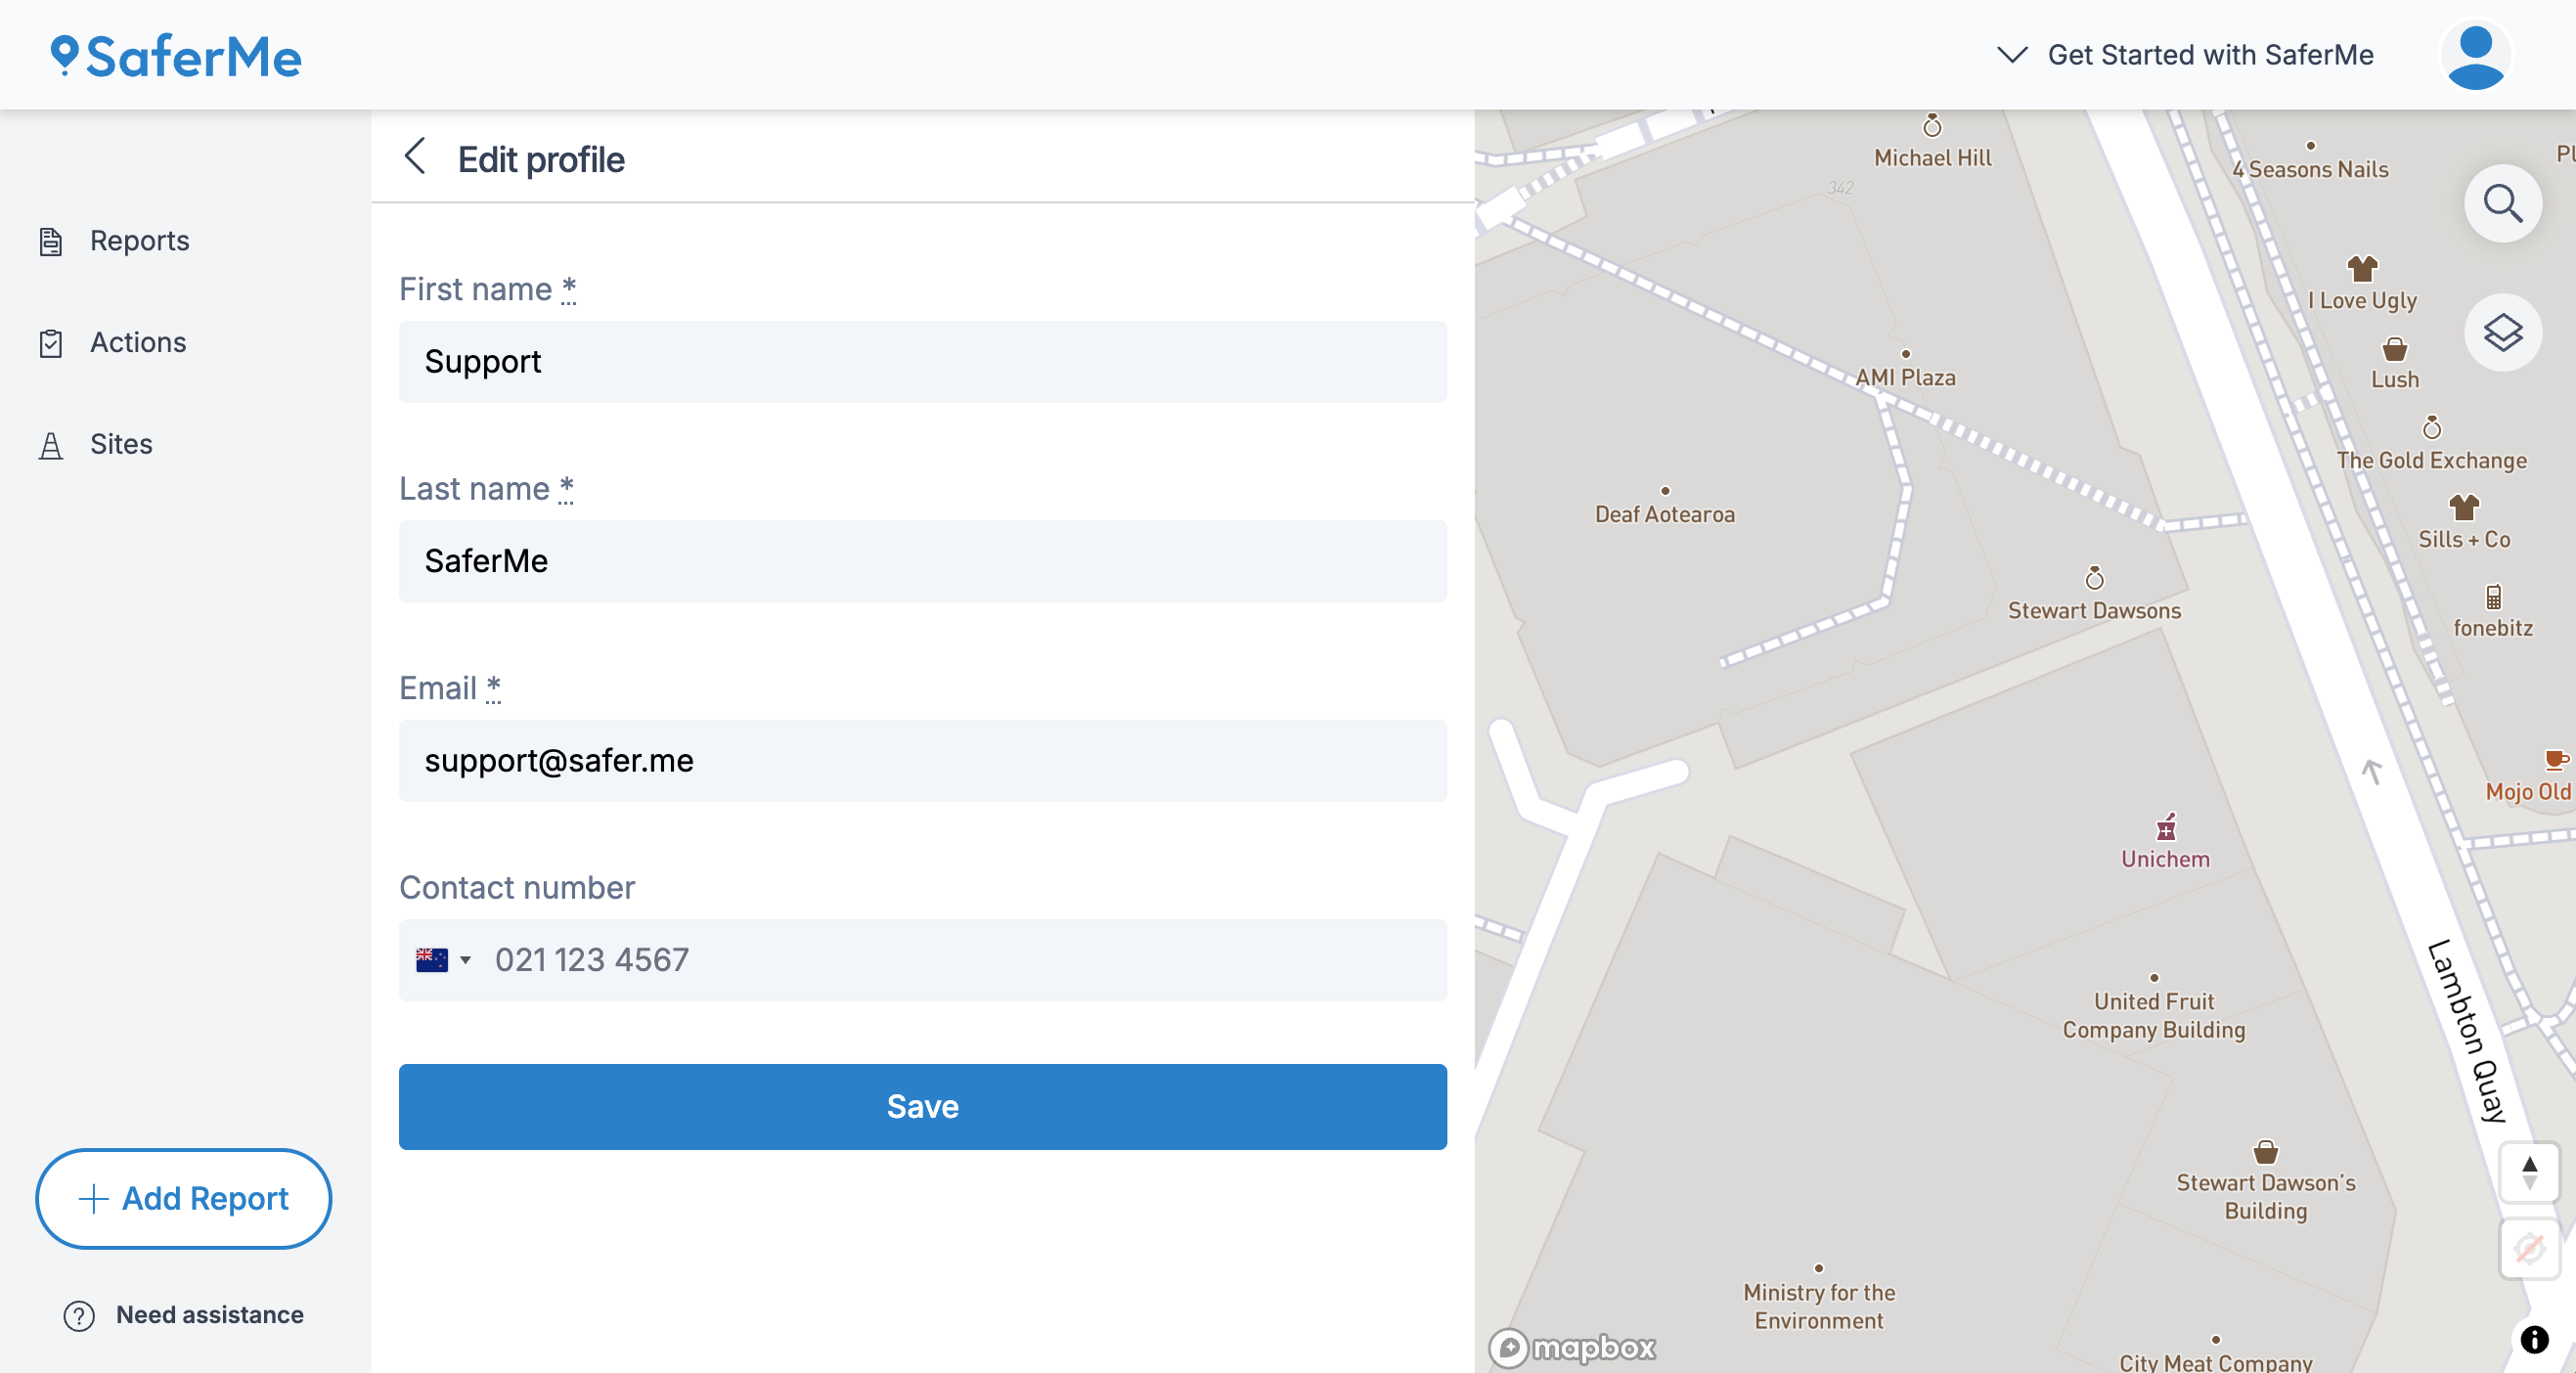
Task: Click the plus icon inside Add Report
Action: tap(93, 1199)
